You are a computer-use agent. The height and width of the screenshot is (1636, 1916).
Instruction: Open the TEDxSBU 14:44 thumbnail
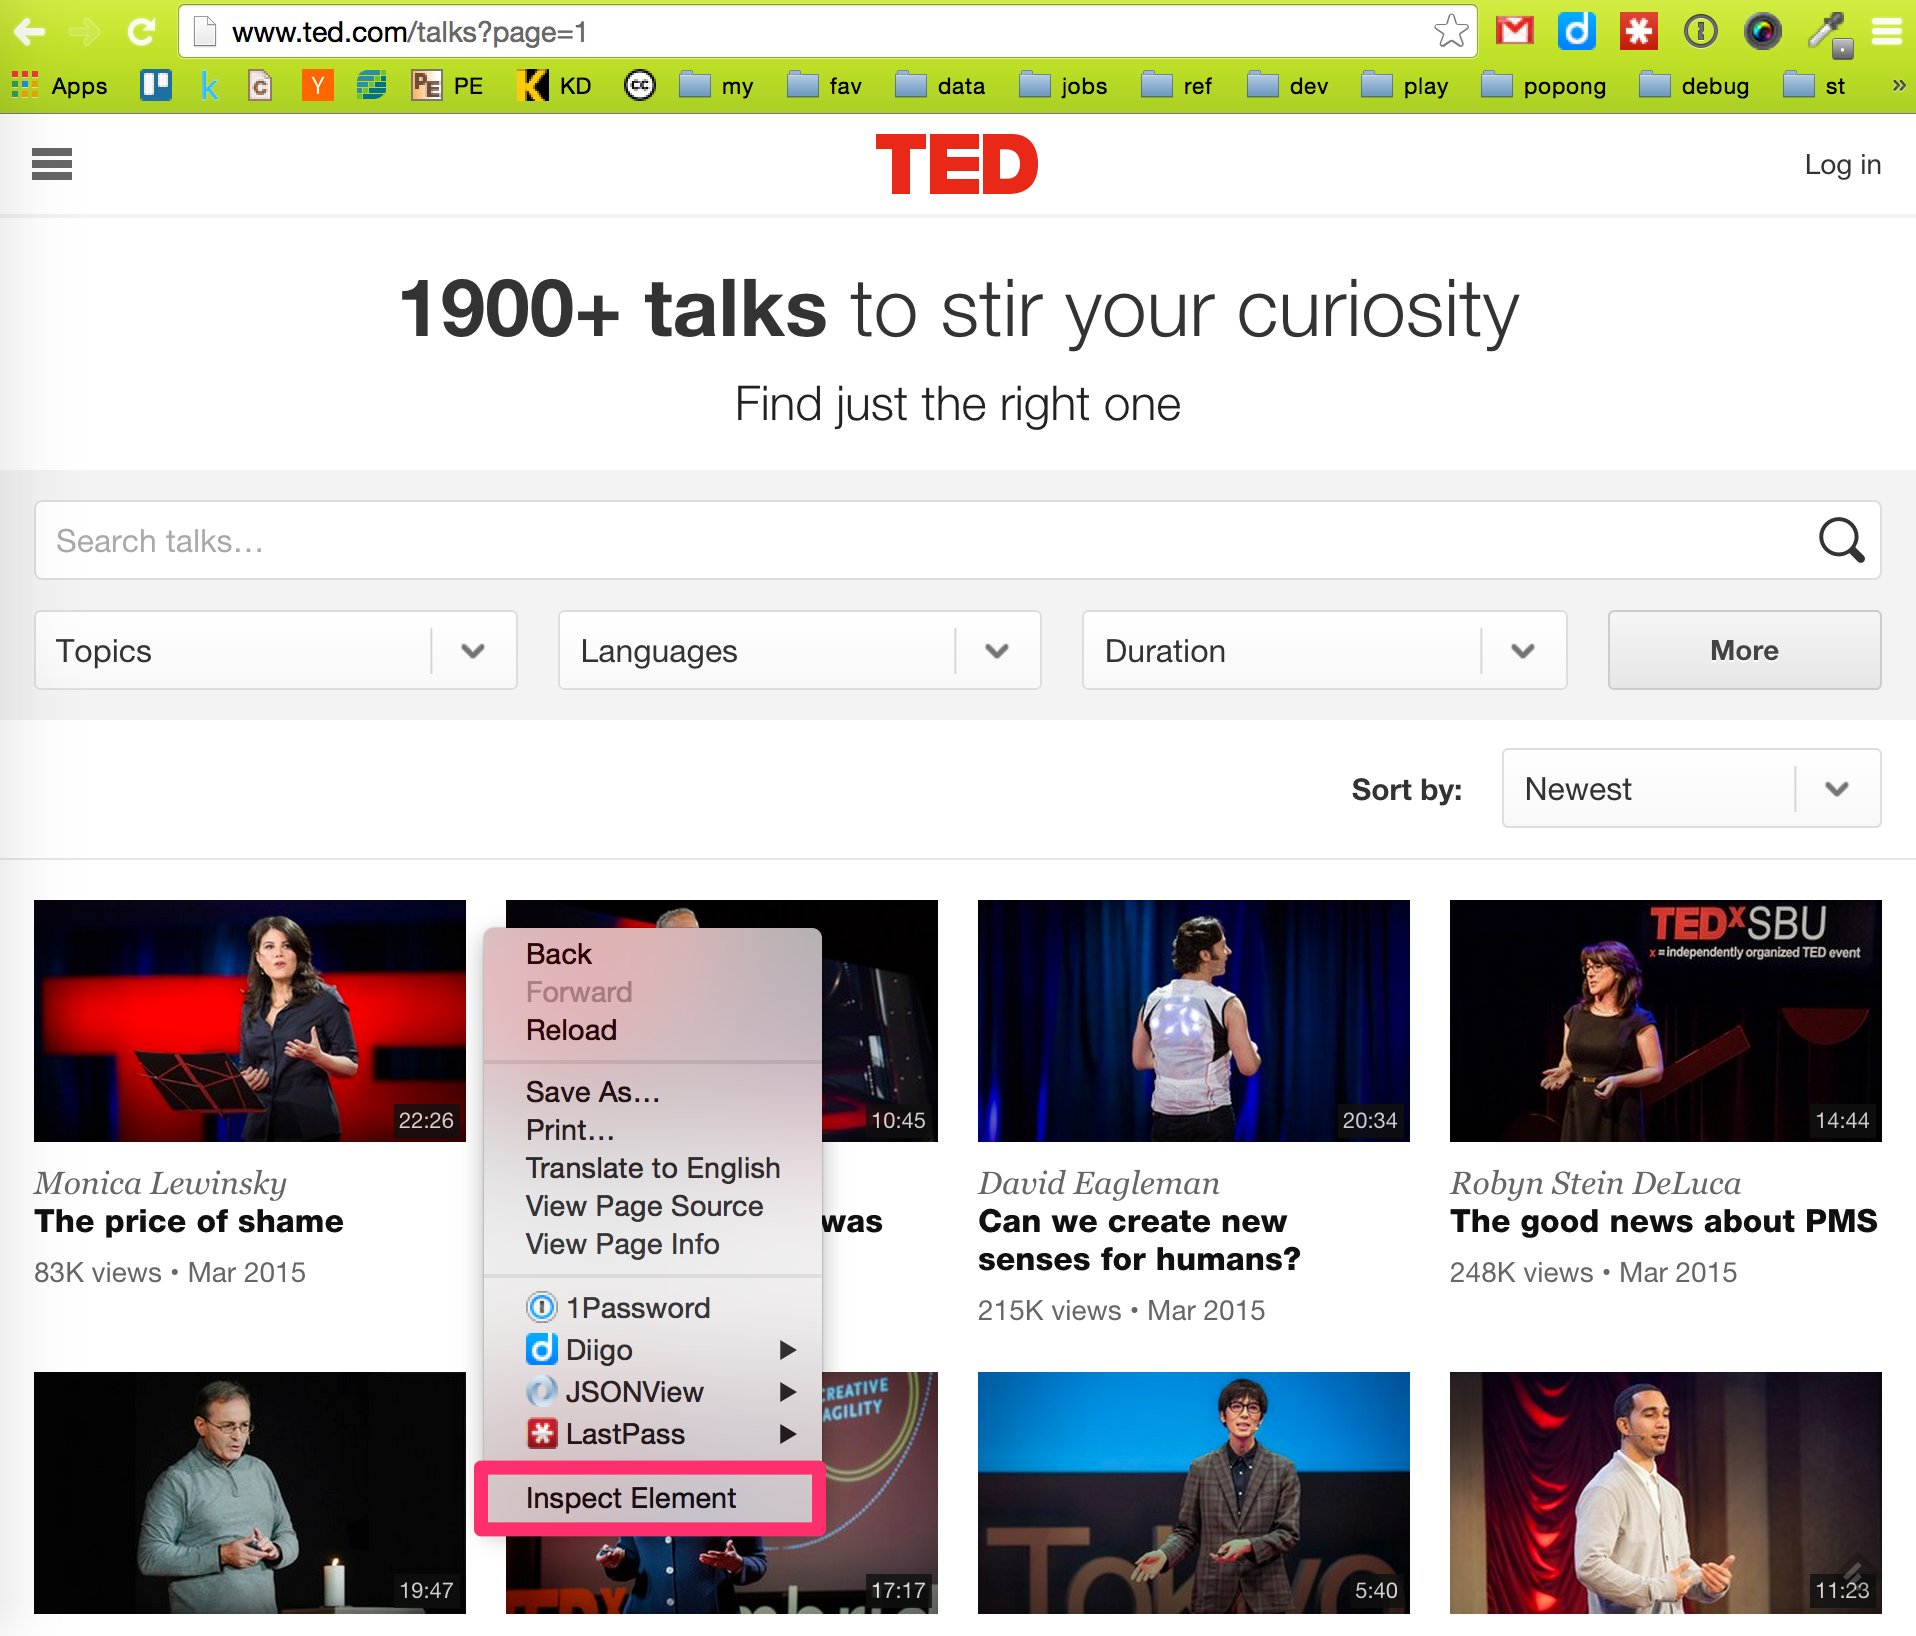tap(1666, 1020)
